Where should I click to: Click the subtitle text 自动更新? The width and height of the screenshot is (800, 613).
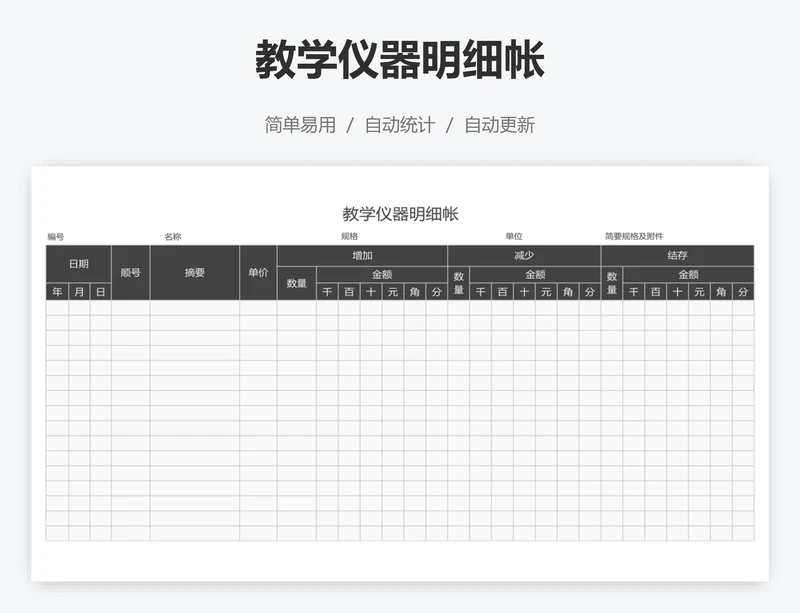click(x=499, y=125)
